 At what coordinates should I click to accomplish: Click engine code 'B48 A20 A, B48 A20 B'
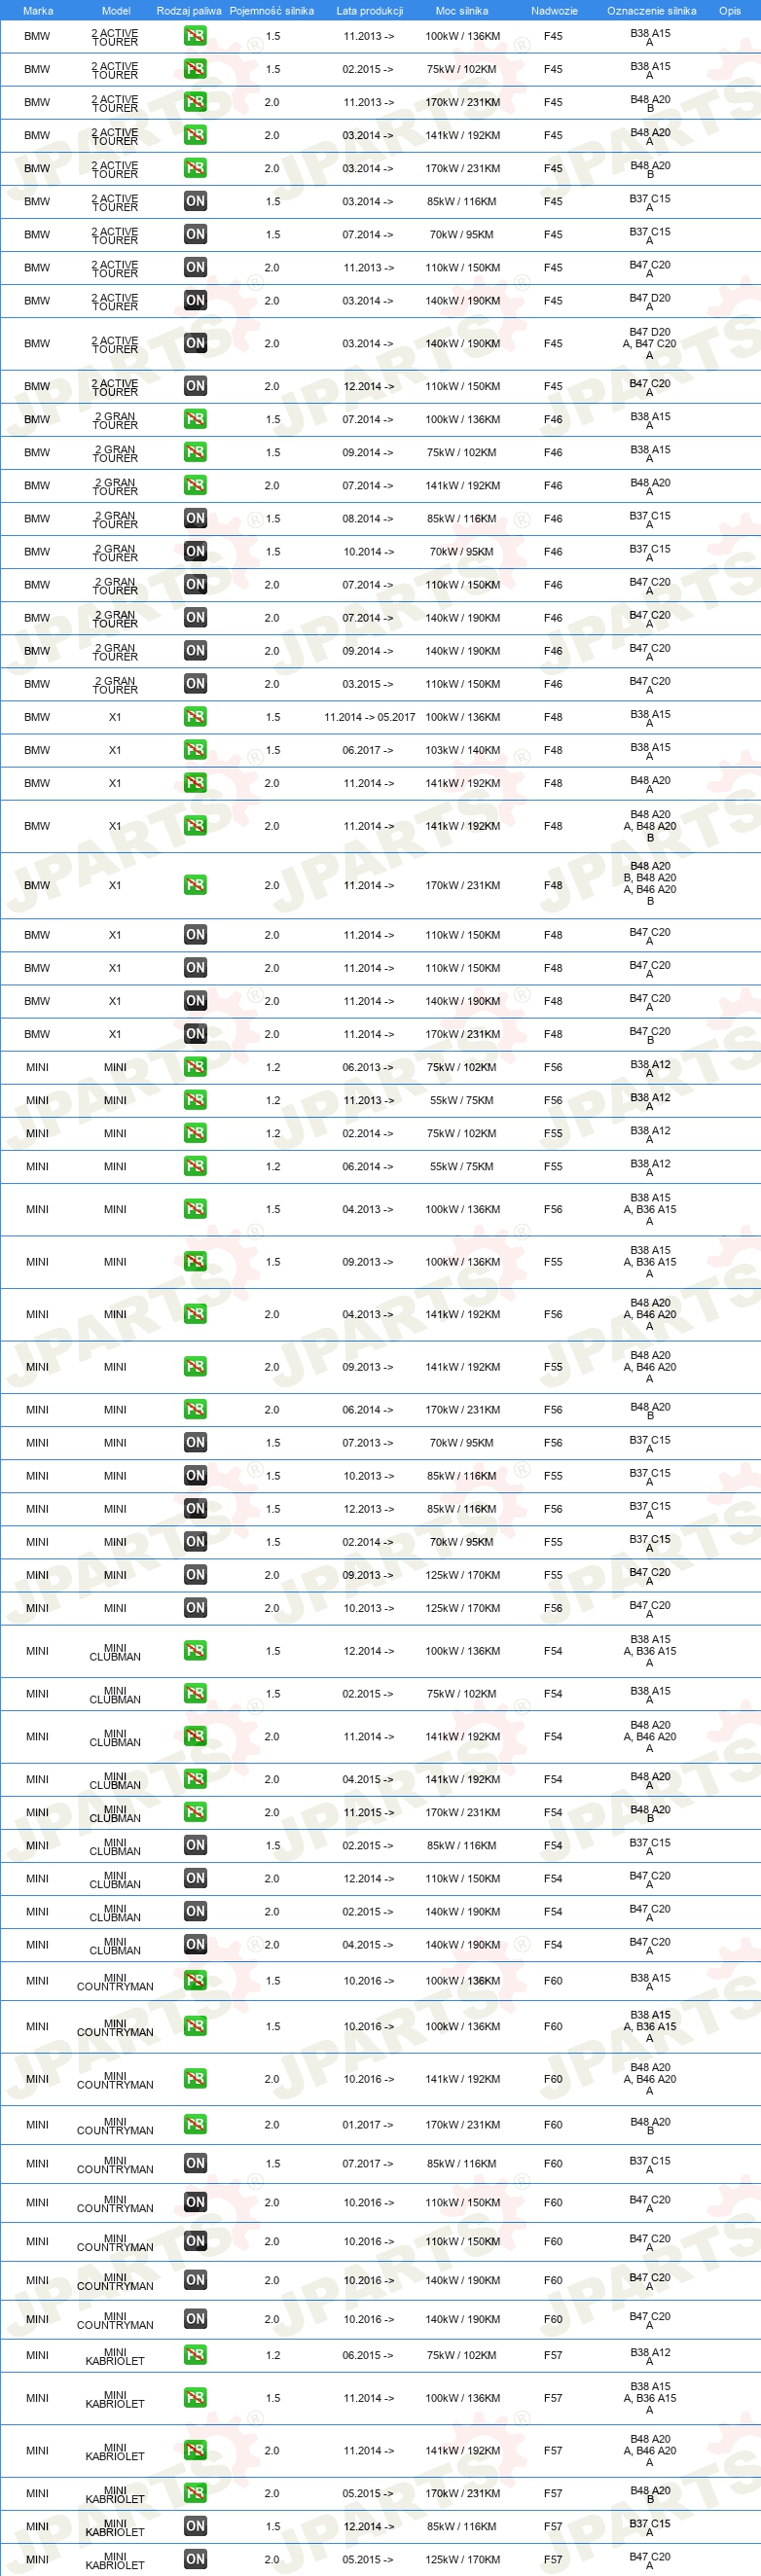click(650, 826)
